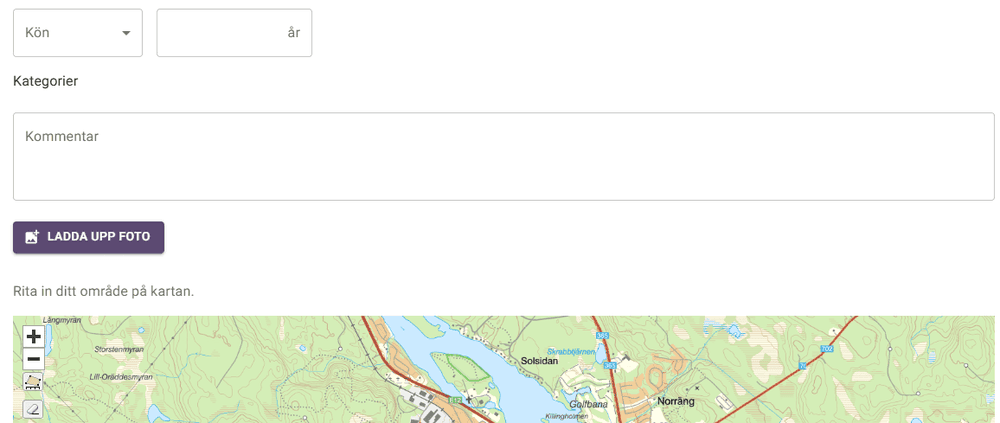The width and height of the screenshot is (1000, 423).
Task: Select the polygon area drawing tool
Action: point(33,382)
